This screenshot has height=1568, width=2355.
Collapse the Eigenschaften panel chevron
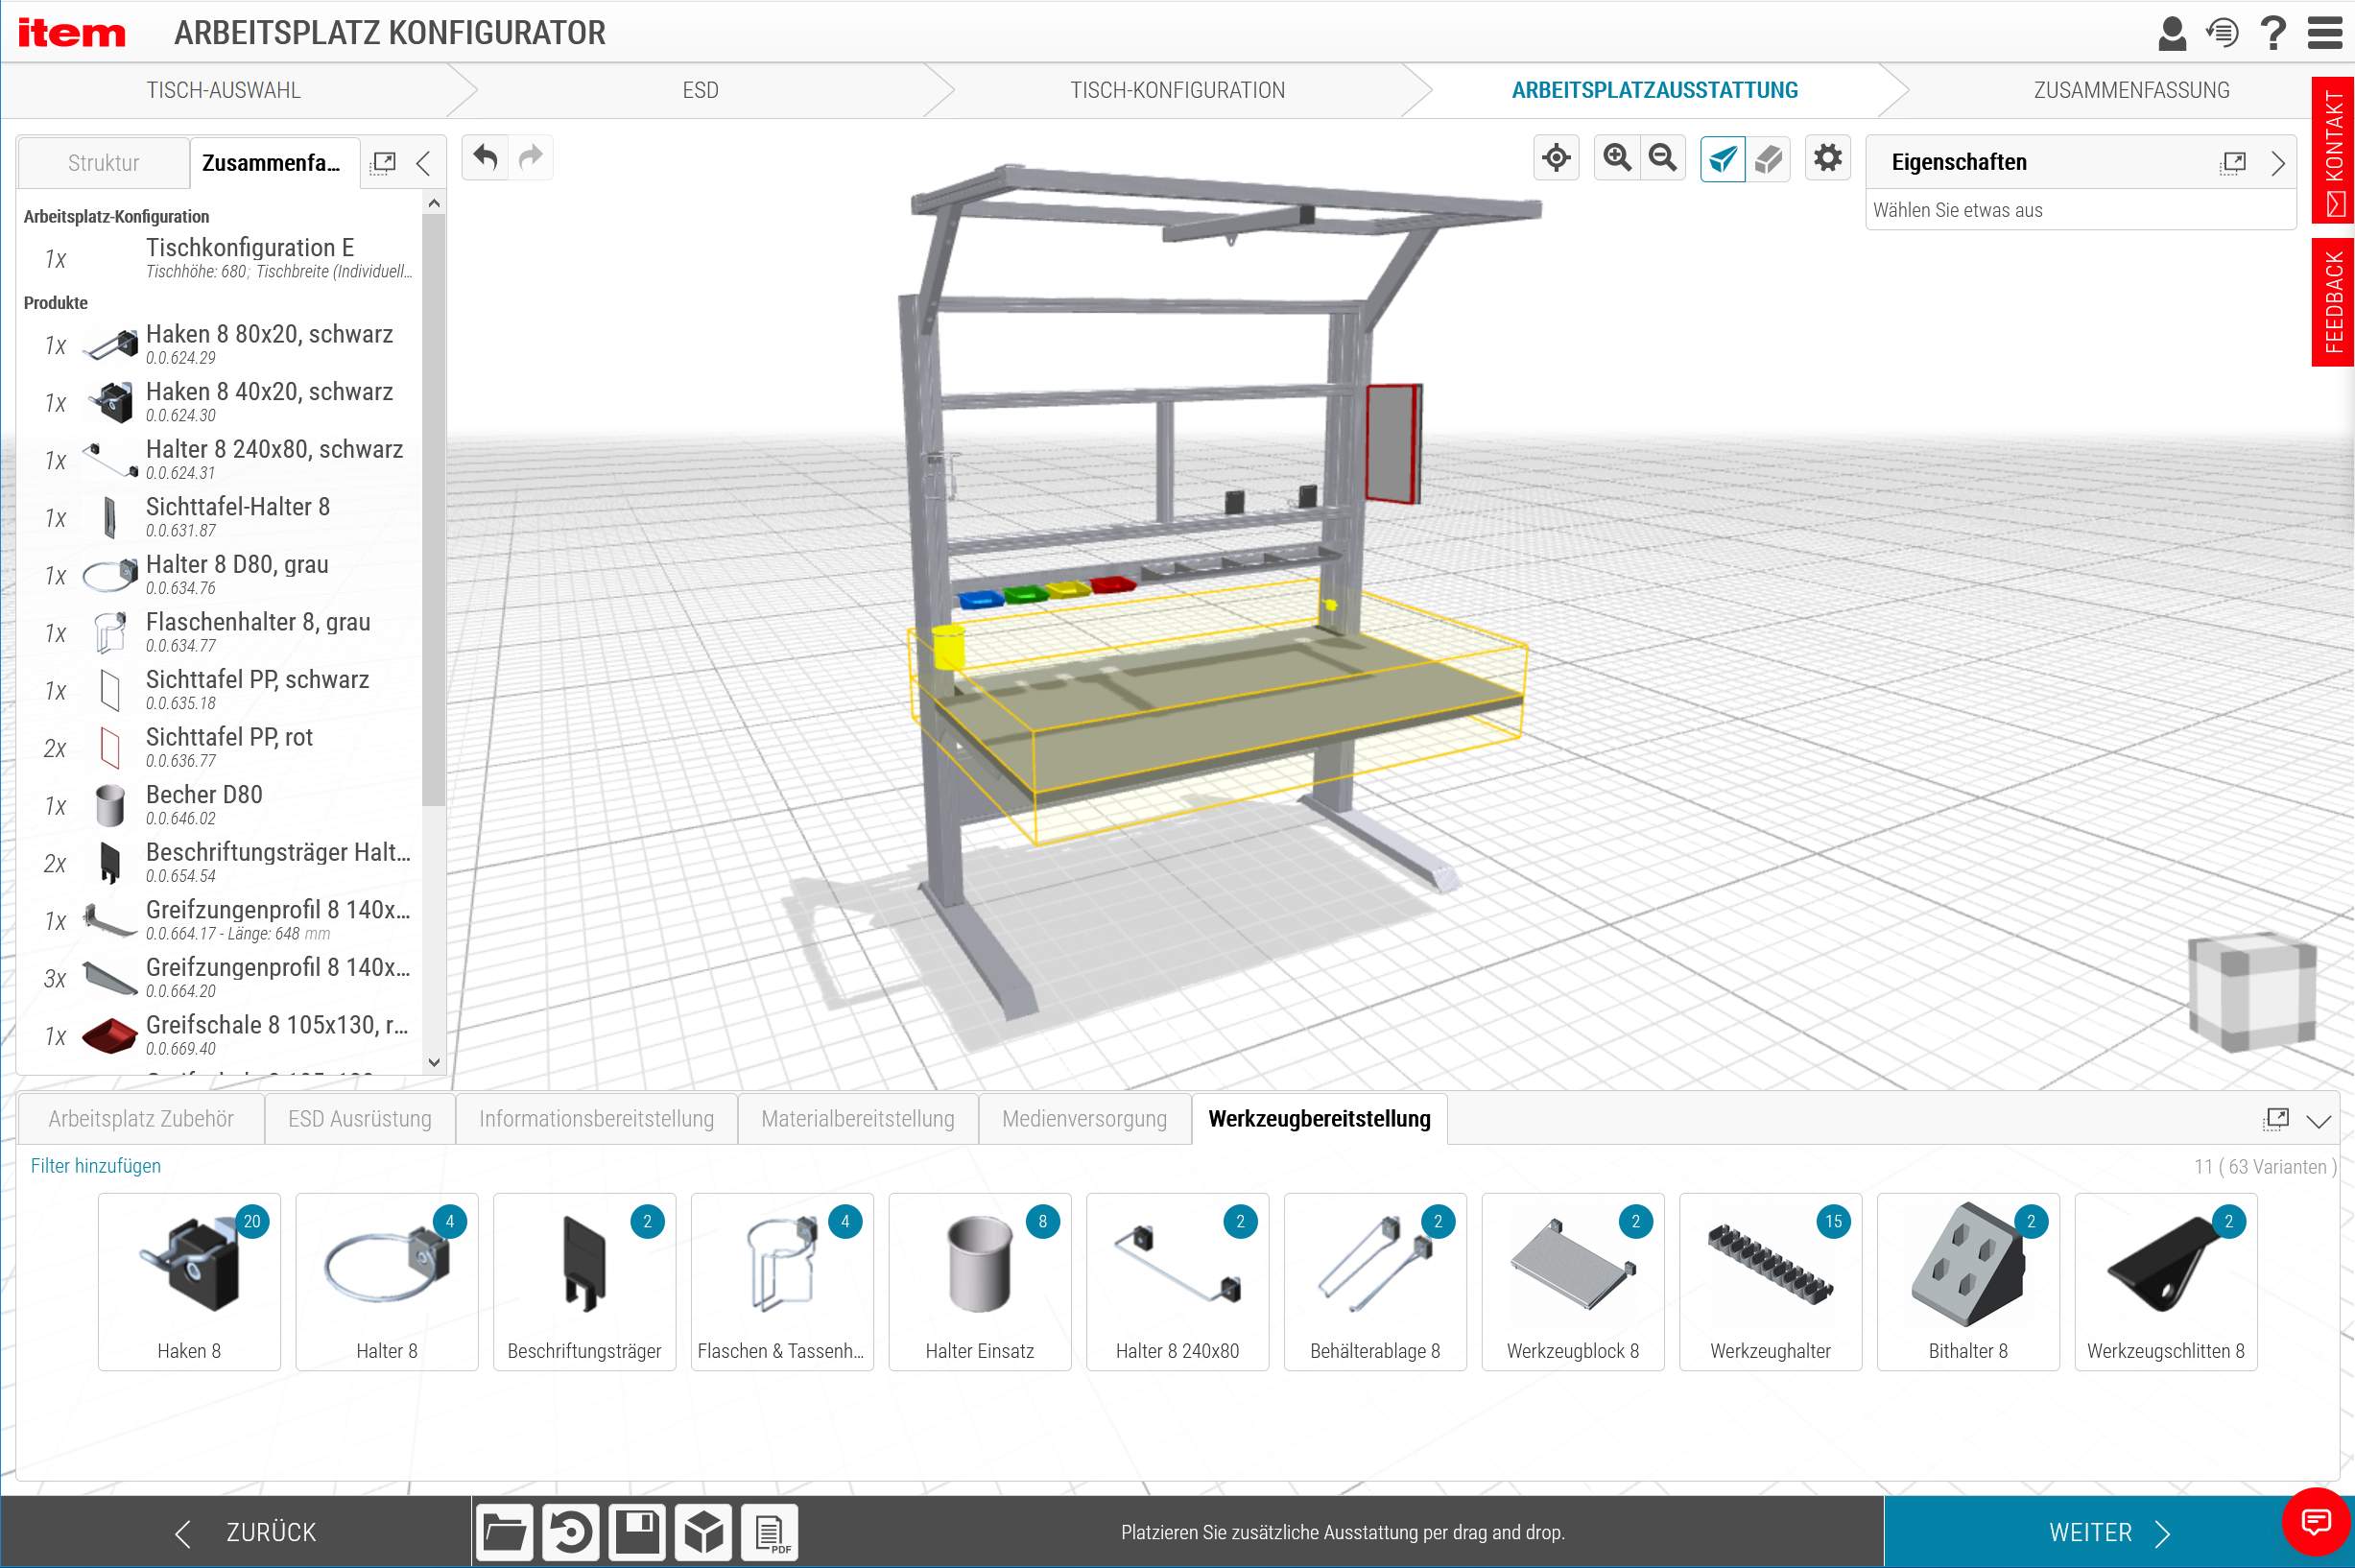point(2277,163)
